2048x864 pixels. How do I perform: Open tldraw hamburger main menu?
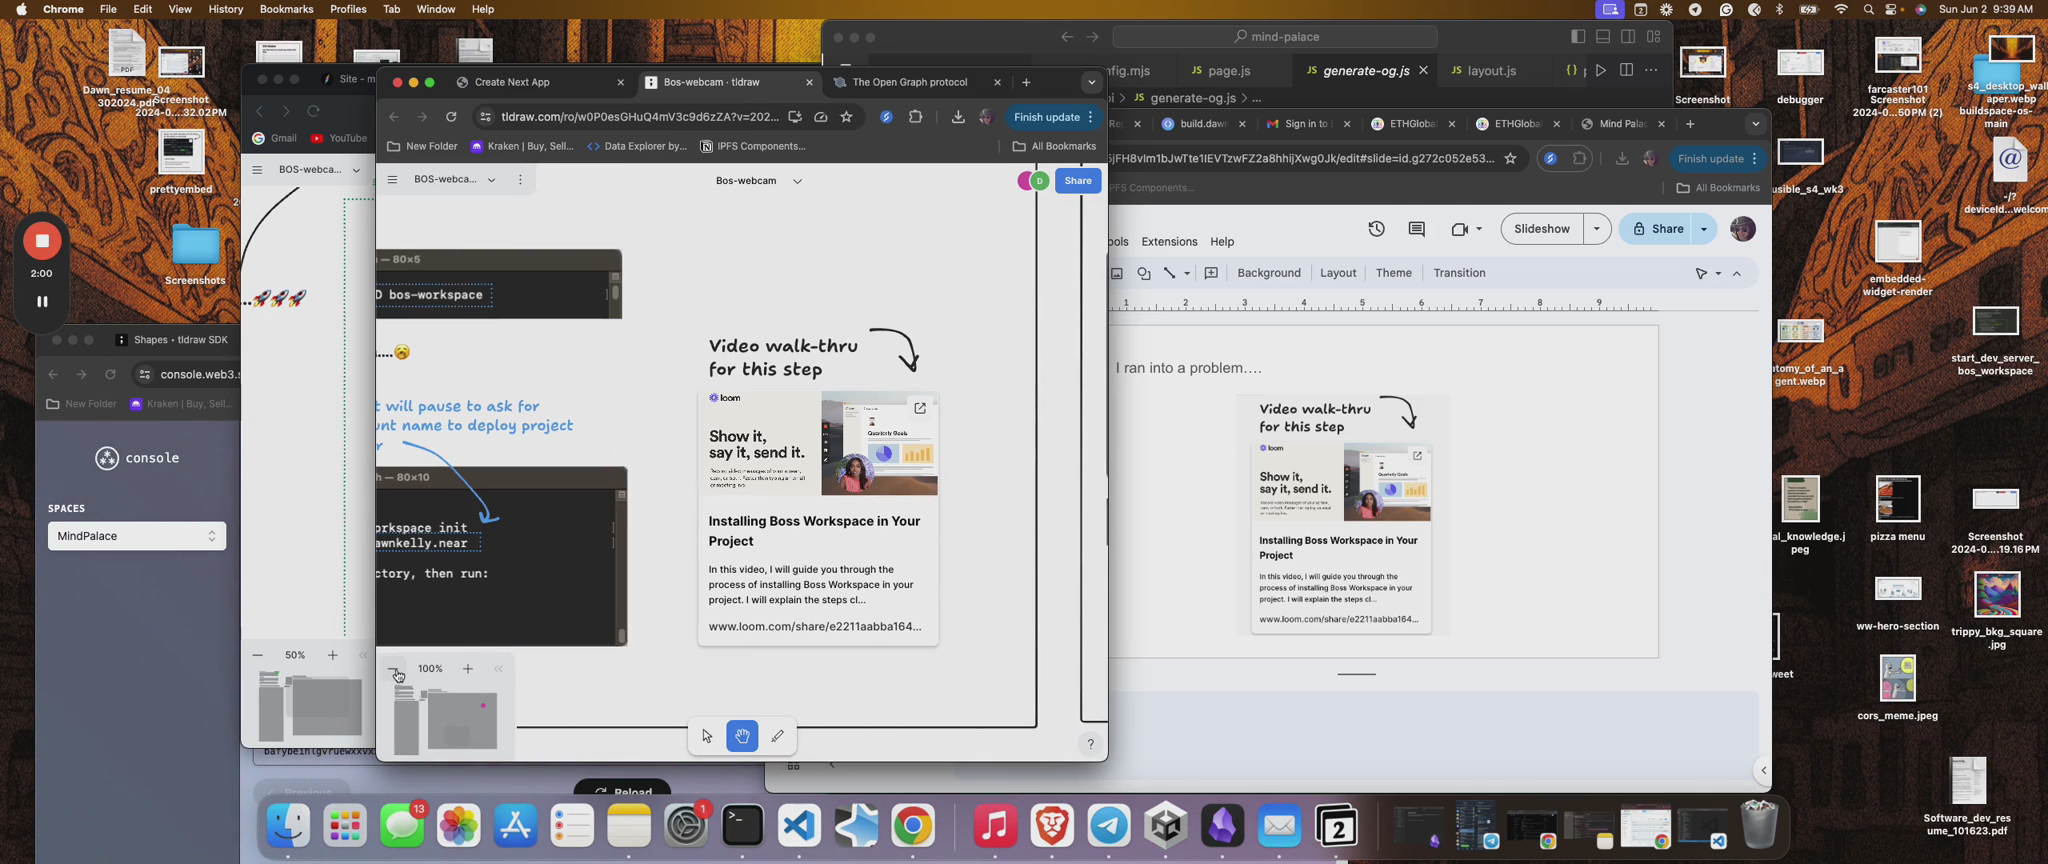[392, 180]
